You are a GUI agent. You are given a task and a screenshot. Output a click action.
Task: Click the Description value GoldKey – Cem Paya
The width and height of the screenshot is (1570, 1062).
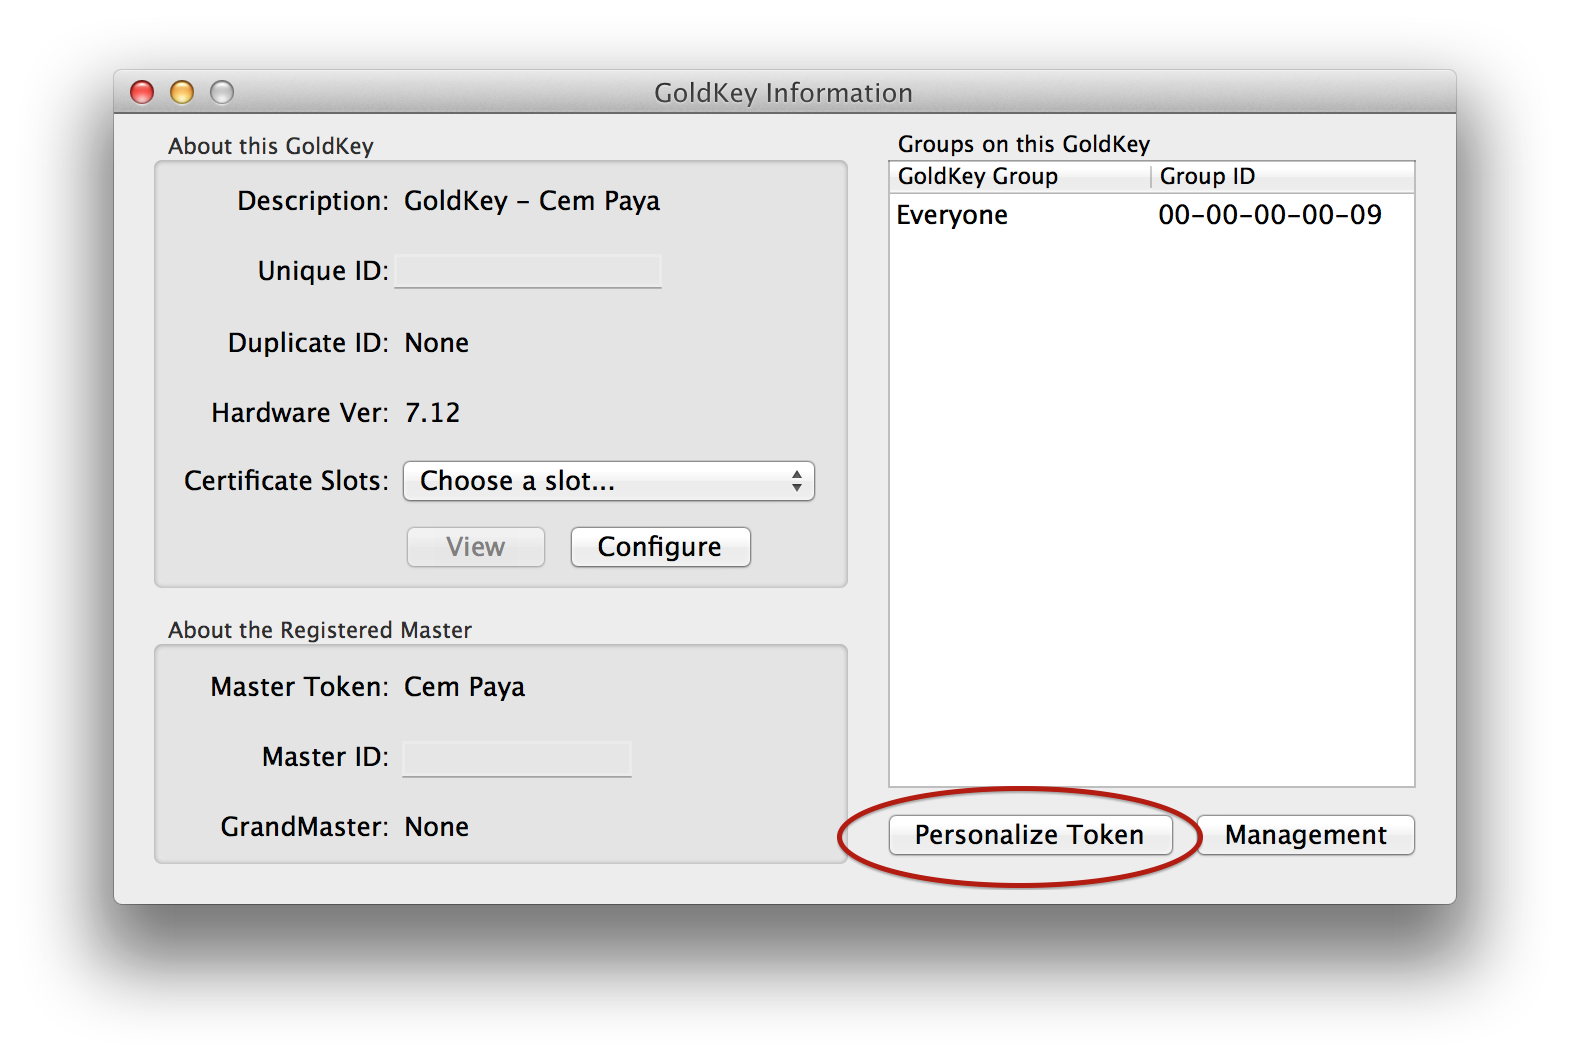pyautogui.click(x=532, y=201)
